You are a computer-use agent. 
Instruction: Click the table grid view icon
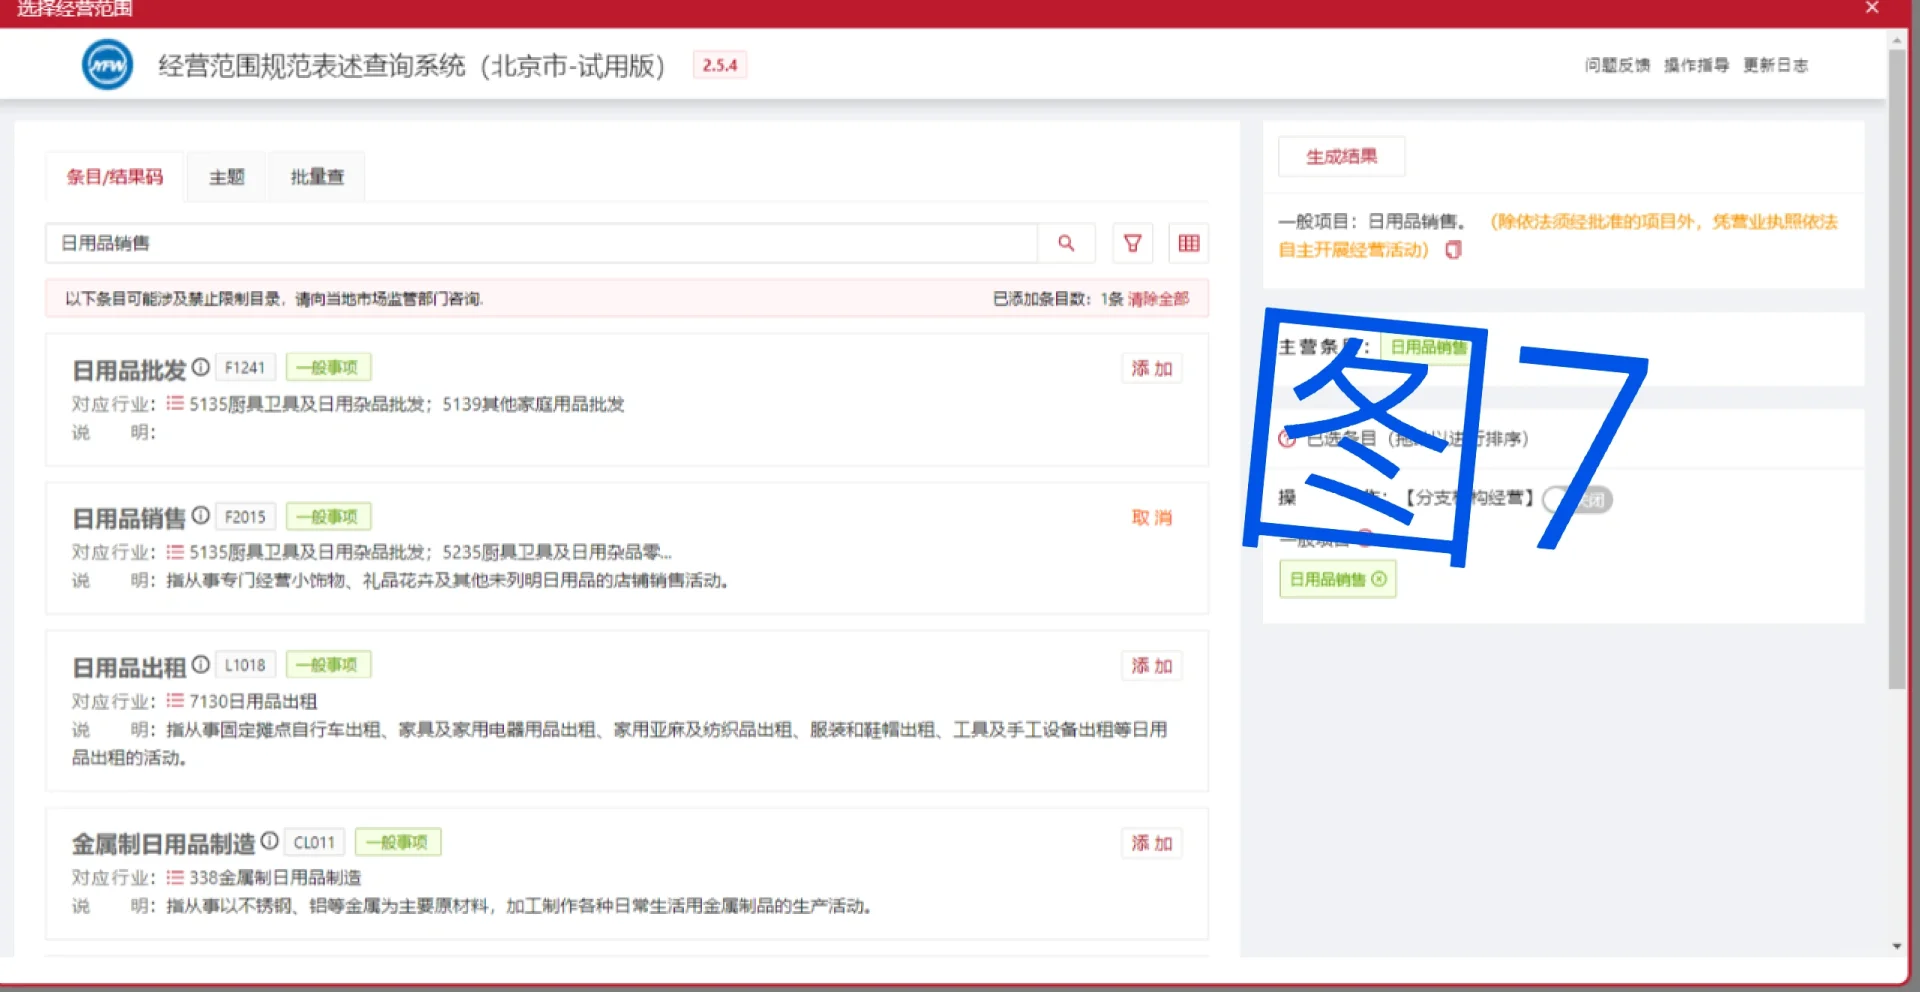point(1188,243)
